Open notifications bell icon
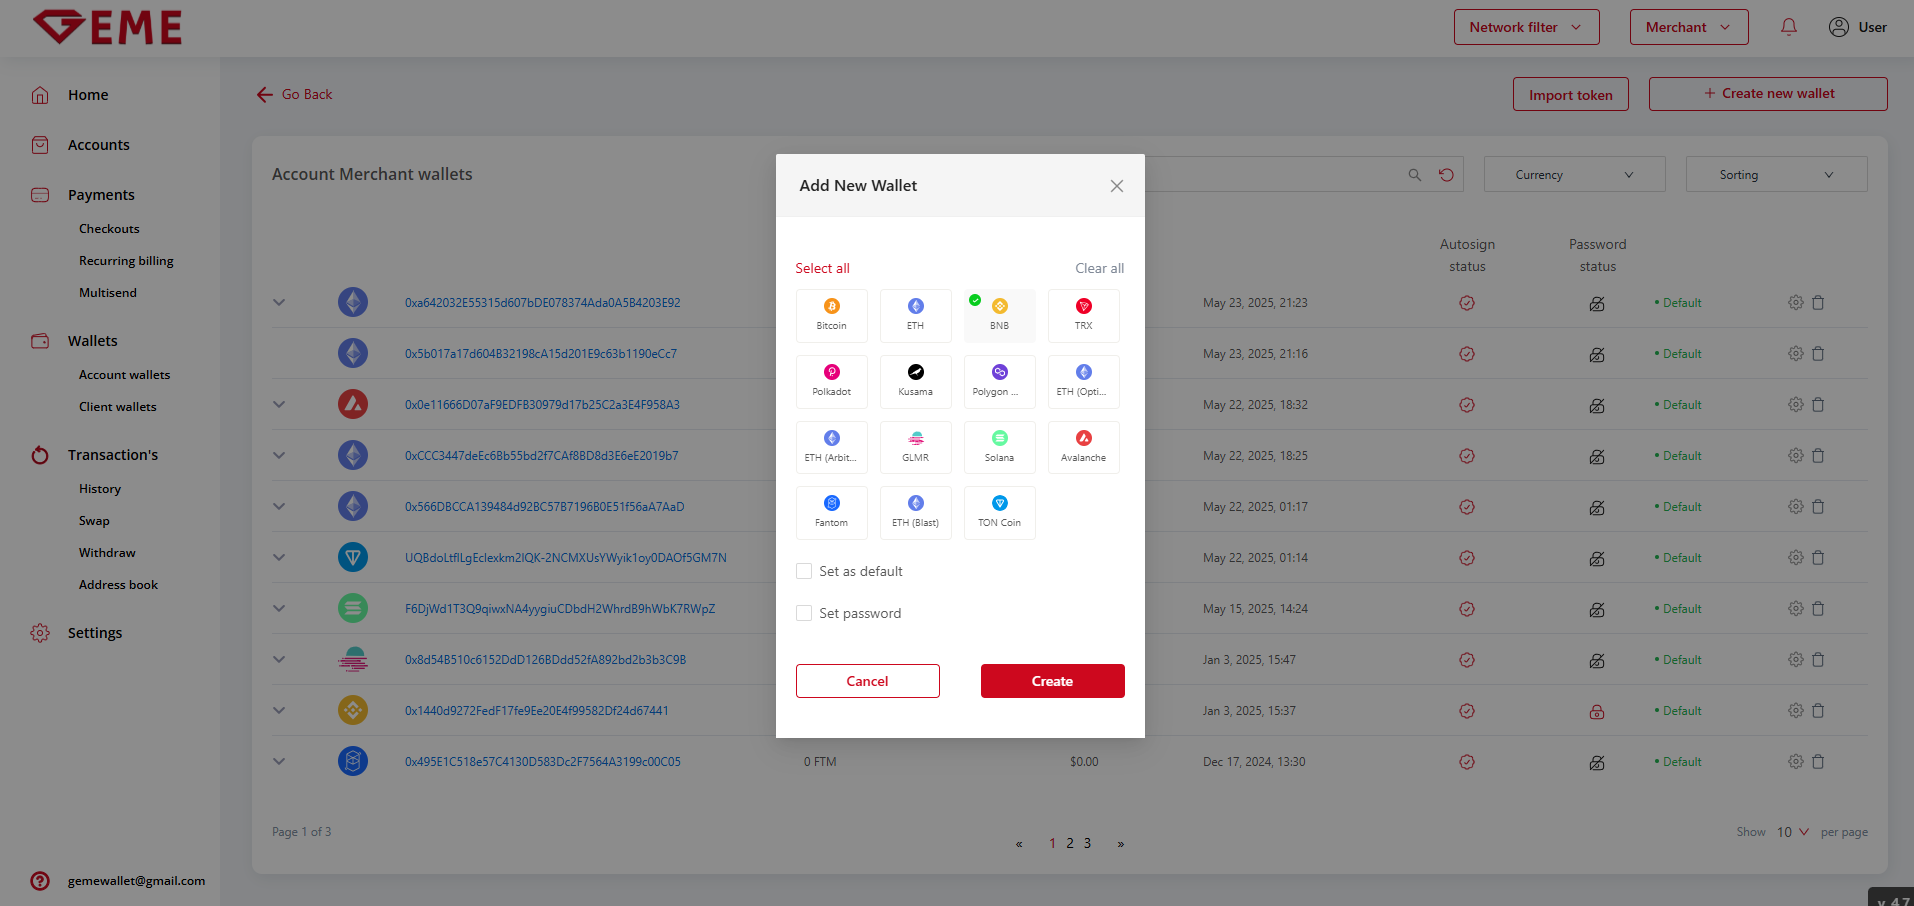Image resolution: width=1914 pixels, height=906 pixels. coord(1788,27)
